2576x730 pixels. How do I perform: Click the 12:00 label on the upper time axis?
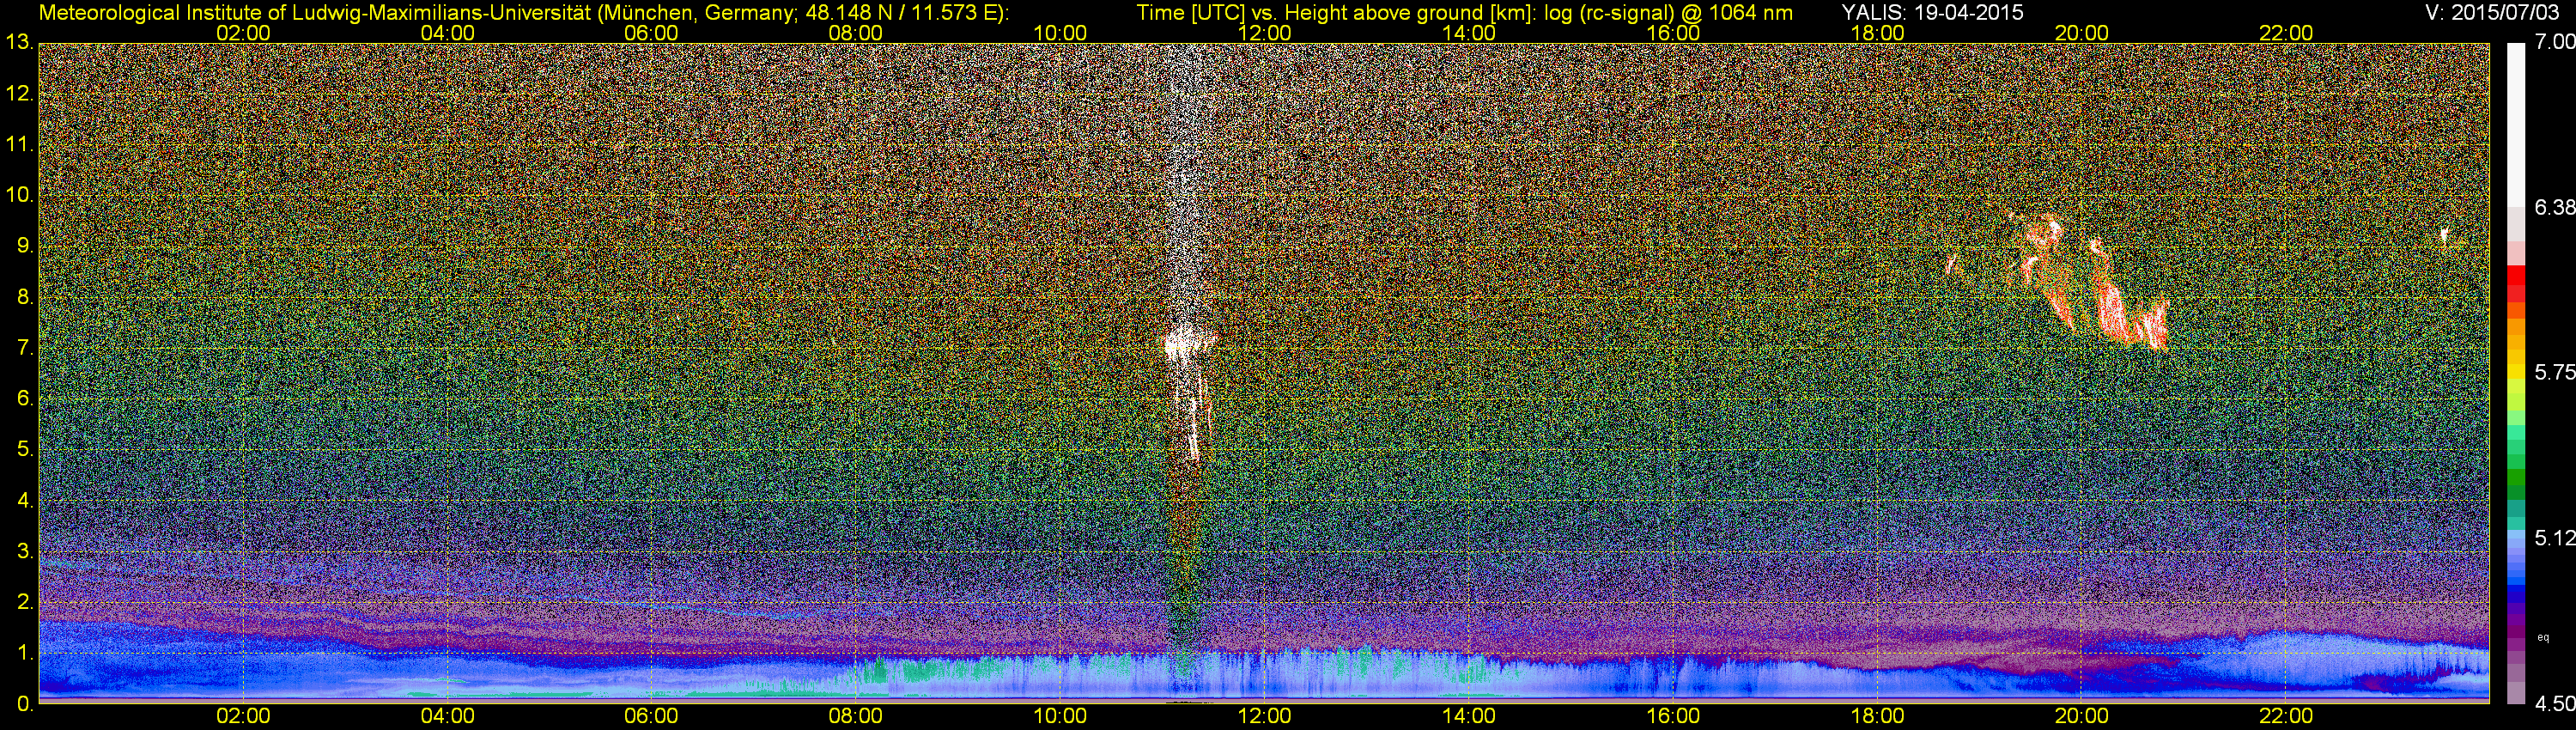coord(1264,33)
